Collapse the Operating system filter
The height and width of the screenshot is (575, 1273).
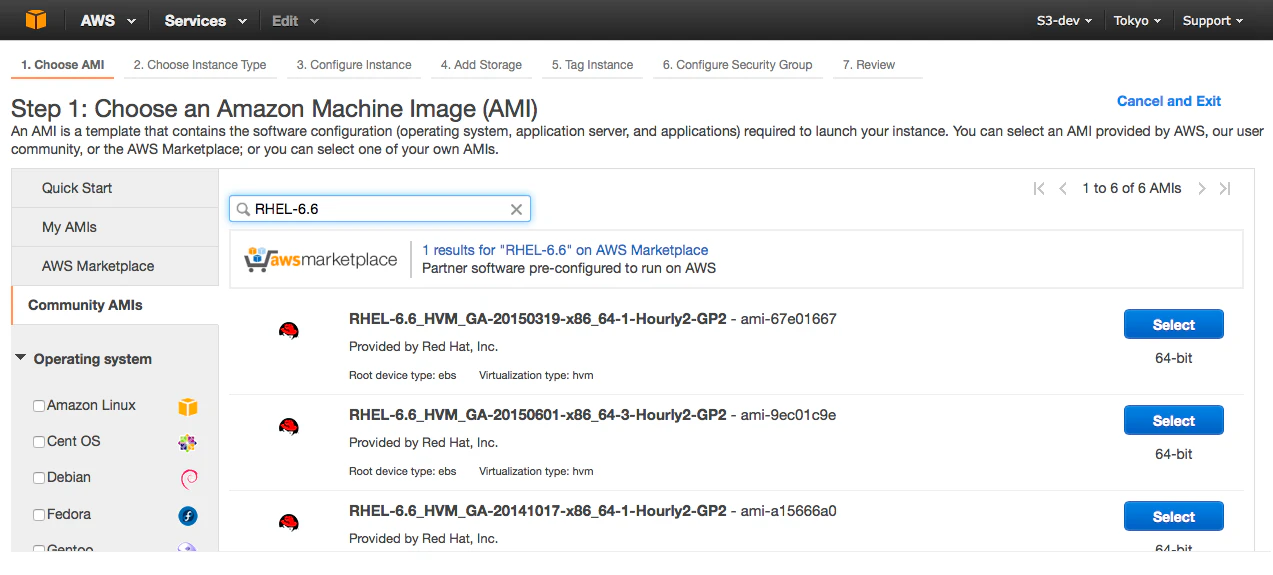click(x=21, y=358)
